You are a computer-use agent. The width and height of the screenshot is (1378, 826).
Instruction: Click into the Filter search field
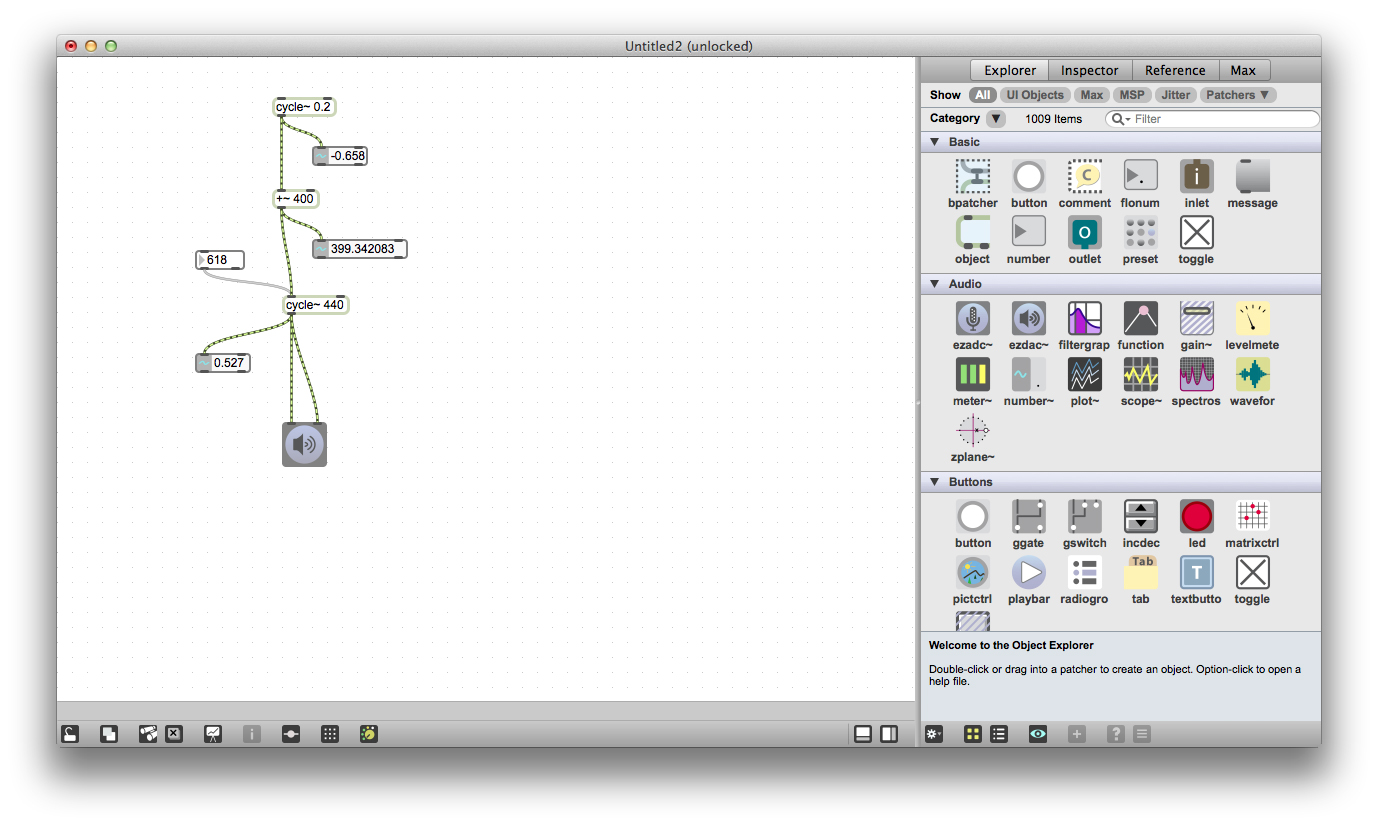point(1212,119)
